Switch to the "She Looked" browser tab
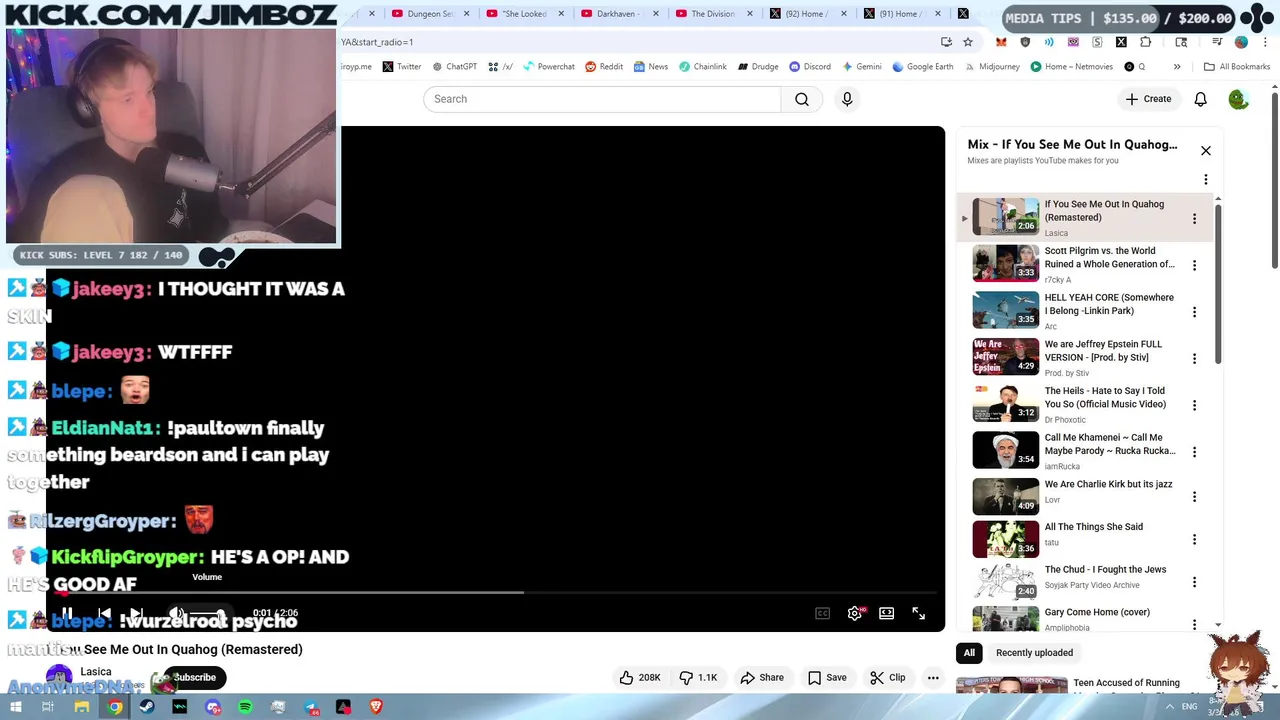The width and height of the screenshot is (1280, 720). 526,14
